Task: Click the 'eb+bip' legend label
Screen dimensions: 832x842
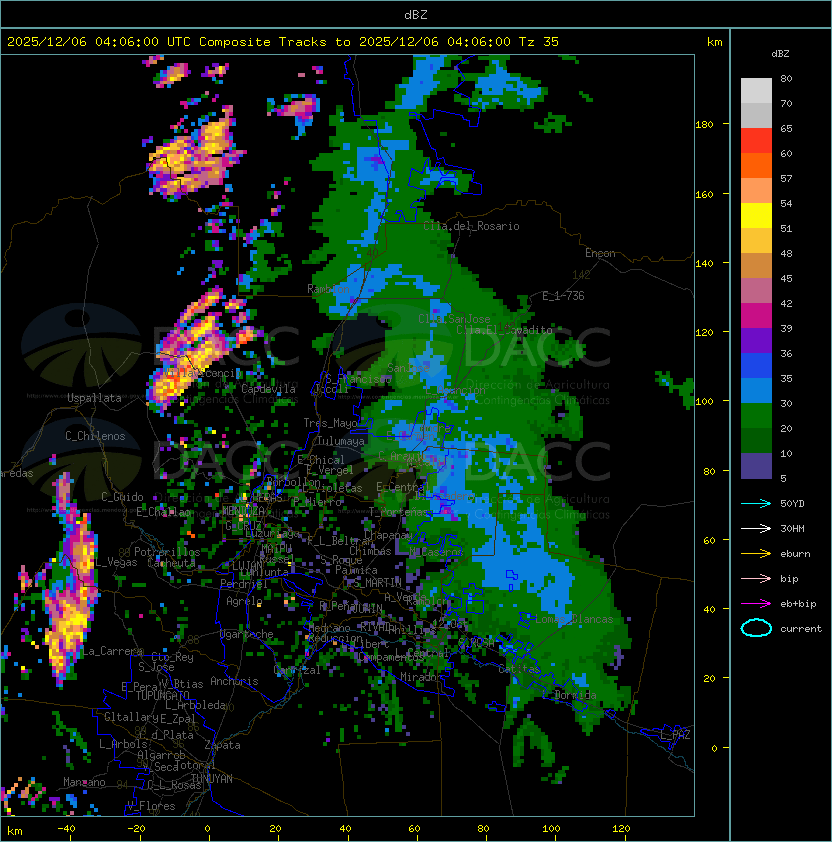Action: (798, 604)
